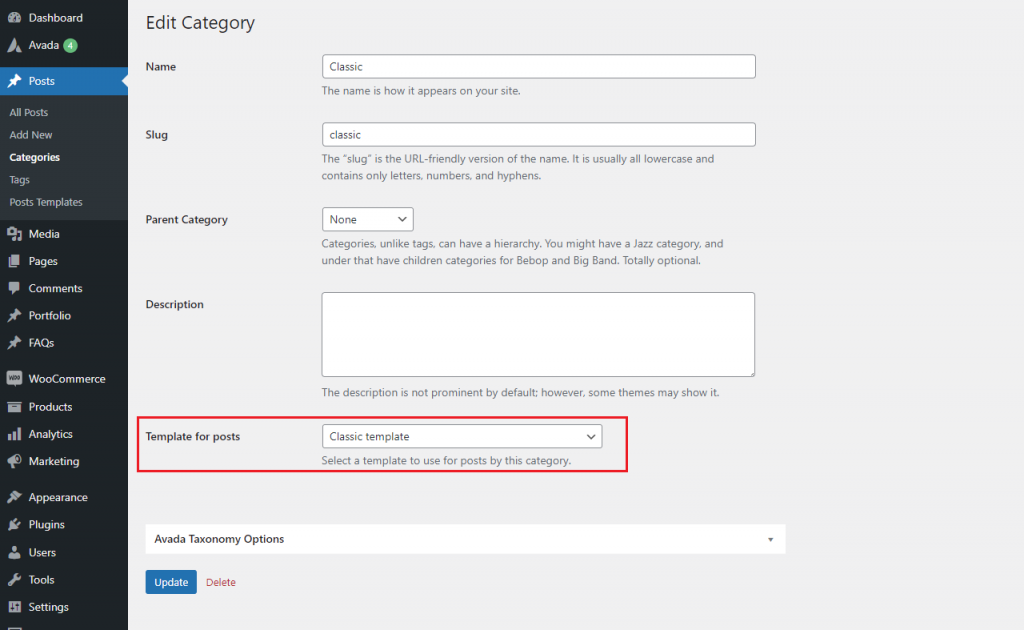
Task: Click the Plugins plug icon
Action: pos(14,524)
